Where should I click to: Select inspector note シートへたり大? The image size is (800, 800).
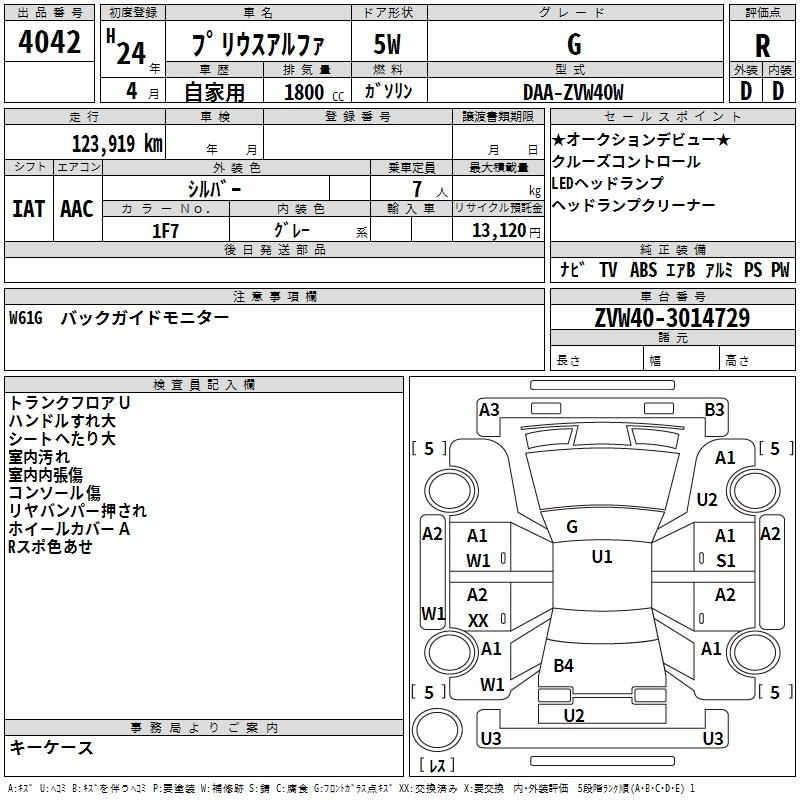click(x=62, y=439)
